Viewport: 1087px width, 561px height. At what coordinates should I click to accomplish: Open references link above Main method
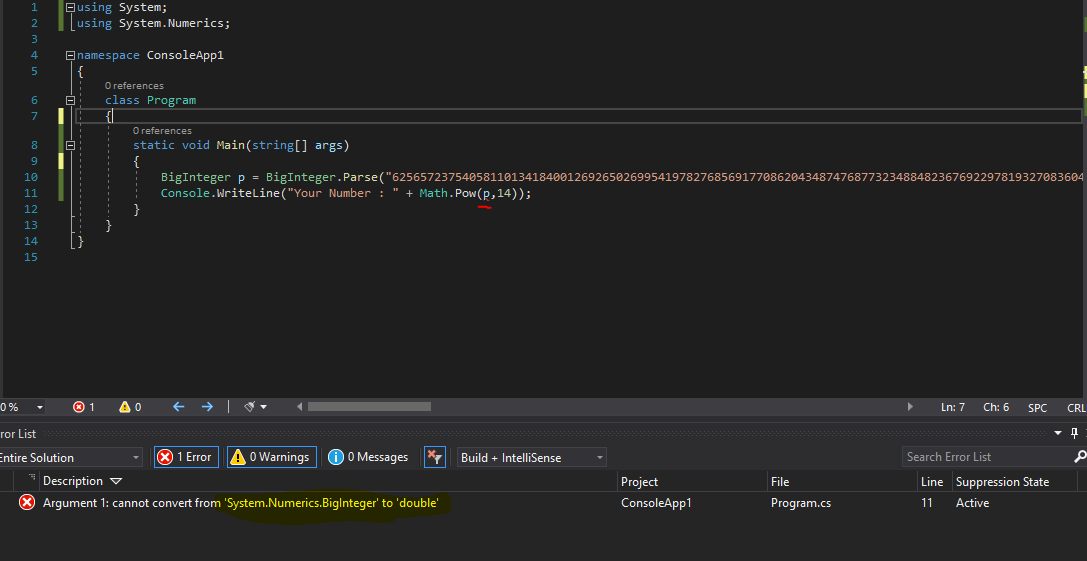[162, 130]
